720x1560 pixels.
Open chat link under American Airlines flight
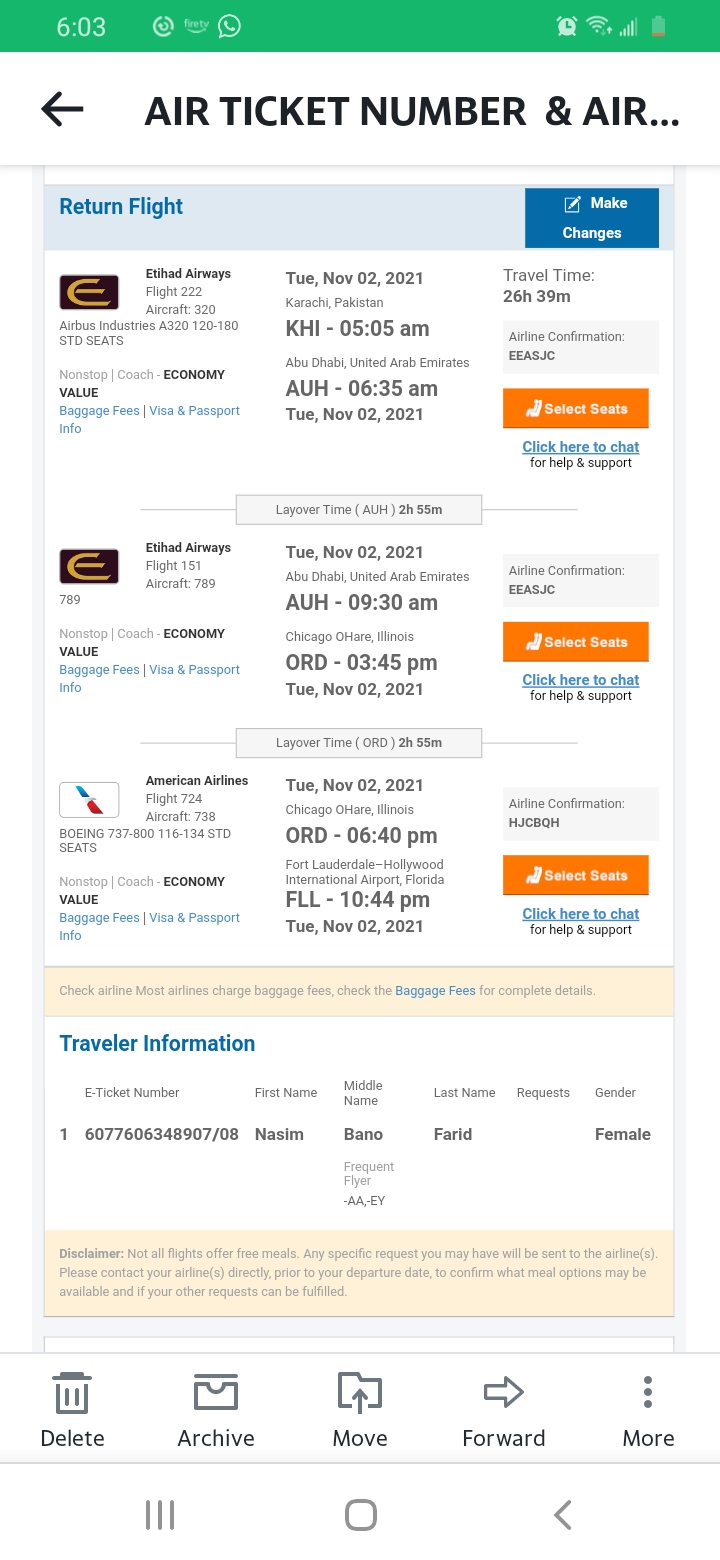click(x=581, y=914)
